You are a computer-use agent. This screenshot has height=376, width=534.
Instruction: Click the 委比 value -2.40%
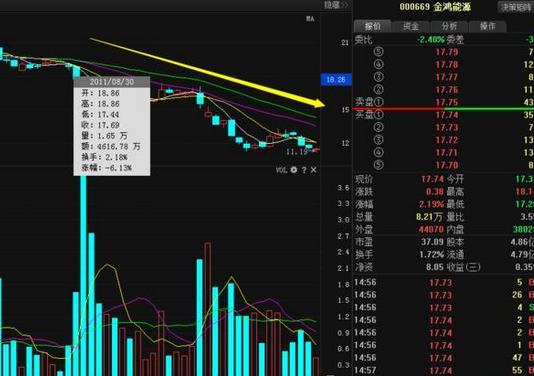[x=431, y=40]
